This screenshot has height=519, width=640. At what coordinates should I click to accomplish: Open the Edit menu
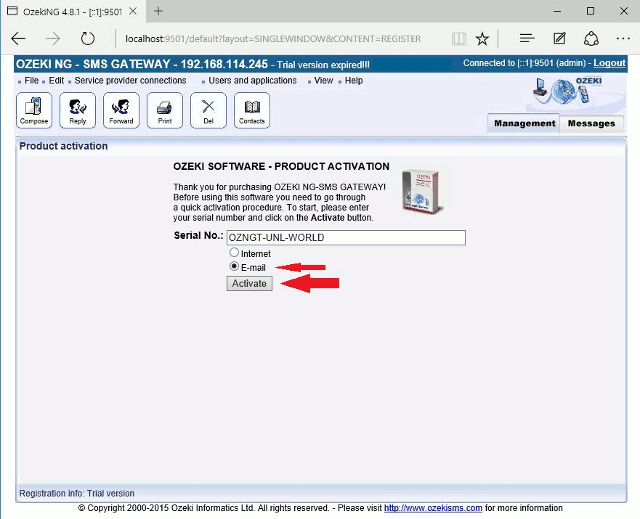click(56, 81)
